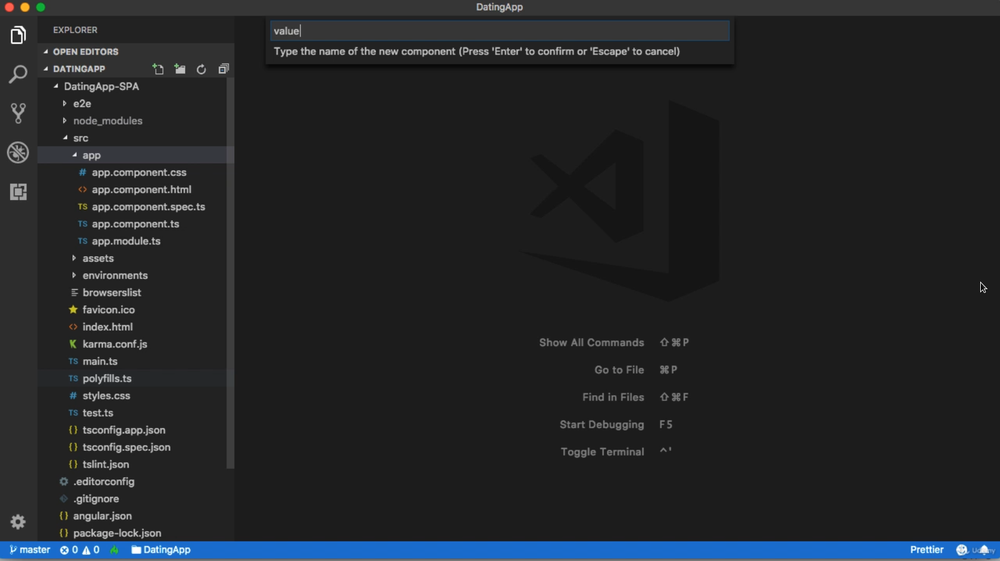Open the Search view in activity bar
Image resolution: width=1000 pixels, height=561 pixels.
pyautogui.click(x=18, y=74)
